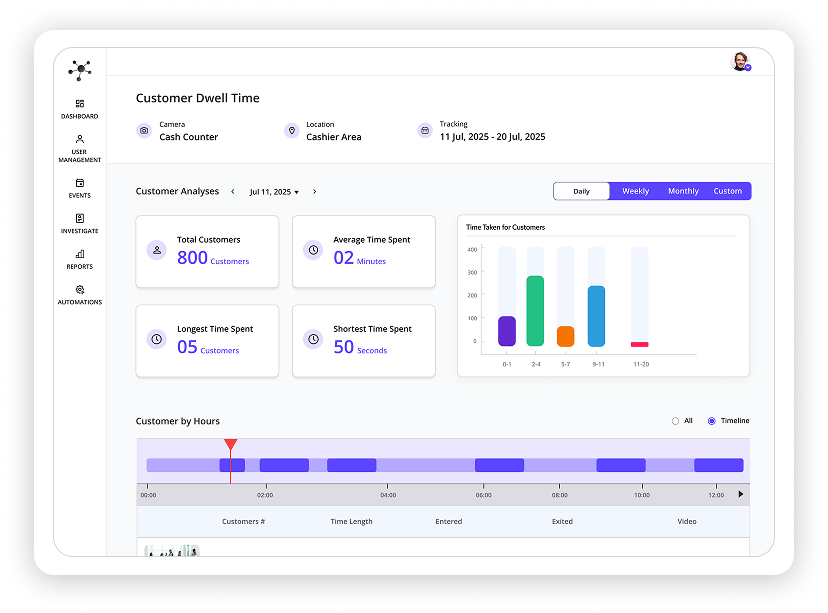Switch to the Daily view toggle
Viewport: 828px width, 613px height.
point(581,191)
